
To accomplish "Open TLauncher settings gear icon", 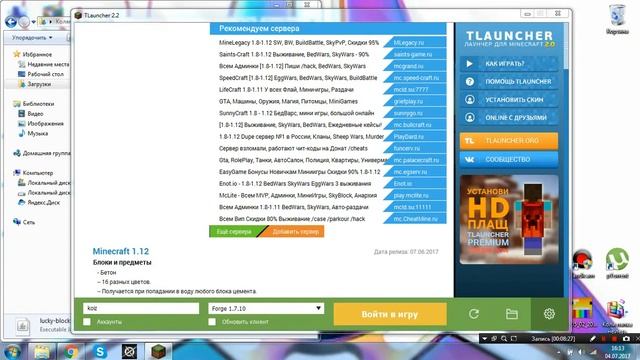I will 549,314.
